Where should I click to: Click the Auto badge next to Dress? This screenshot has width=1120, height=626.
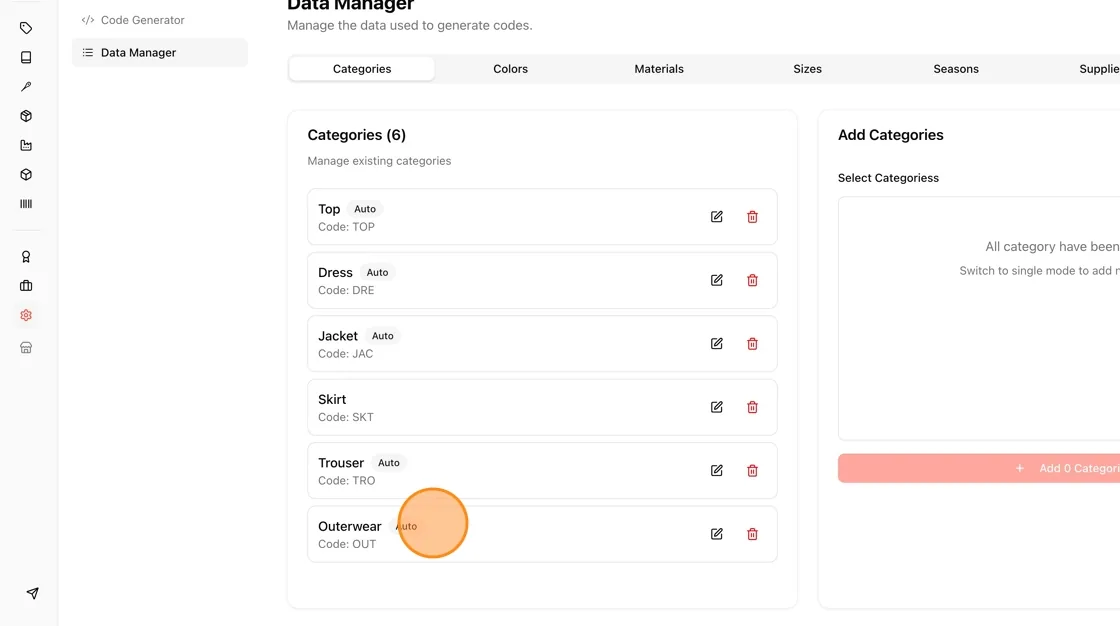point(377,272)
